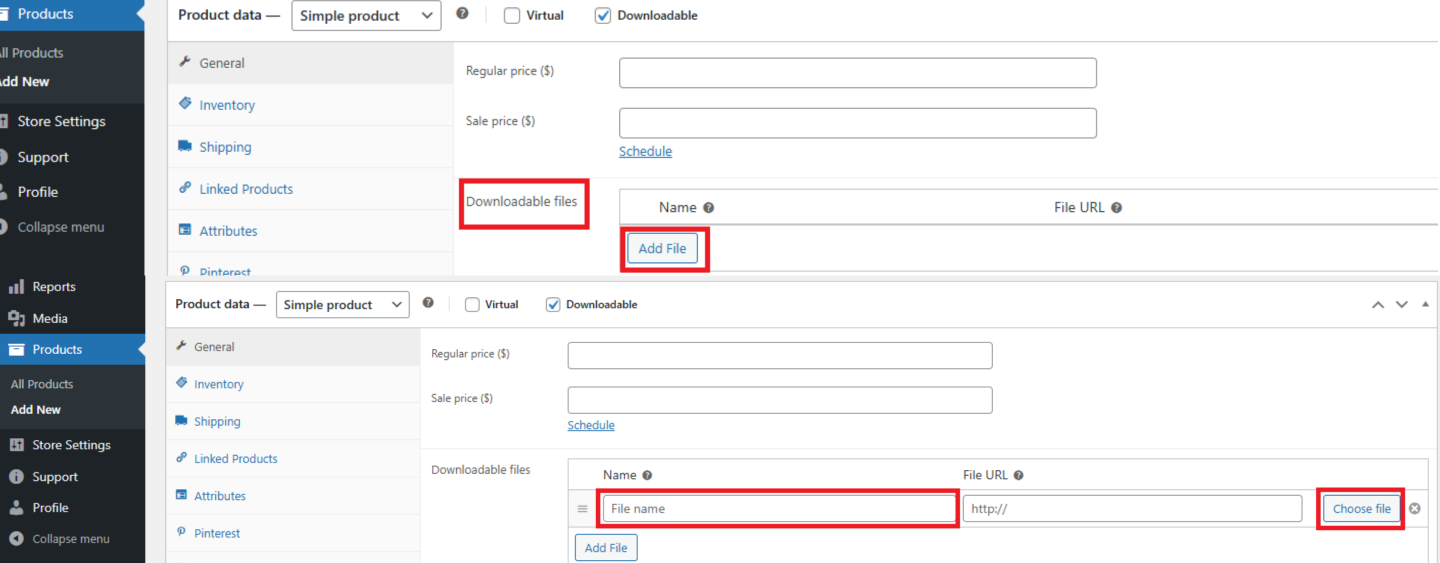
Task: Click the lower Collapse menu icon
Action: tap(15, 538)
